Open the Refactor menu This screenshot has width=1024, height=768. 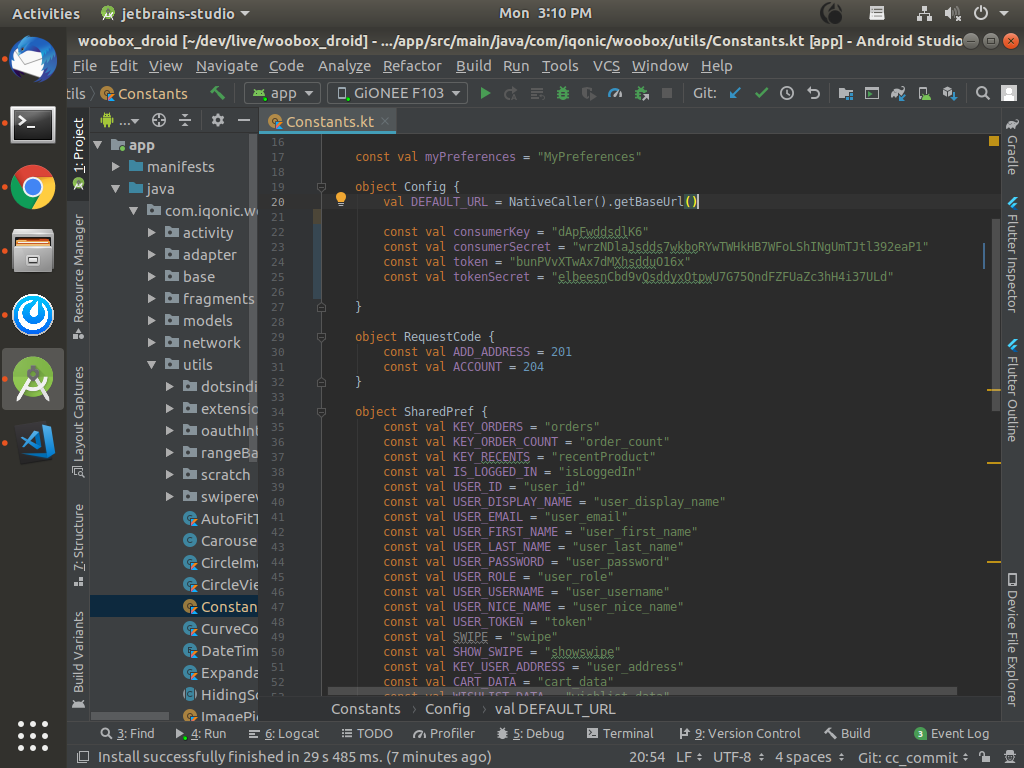tap(412, 66)
